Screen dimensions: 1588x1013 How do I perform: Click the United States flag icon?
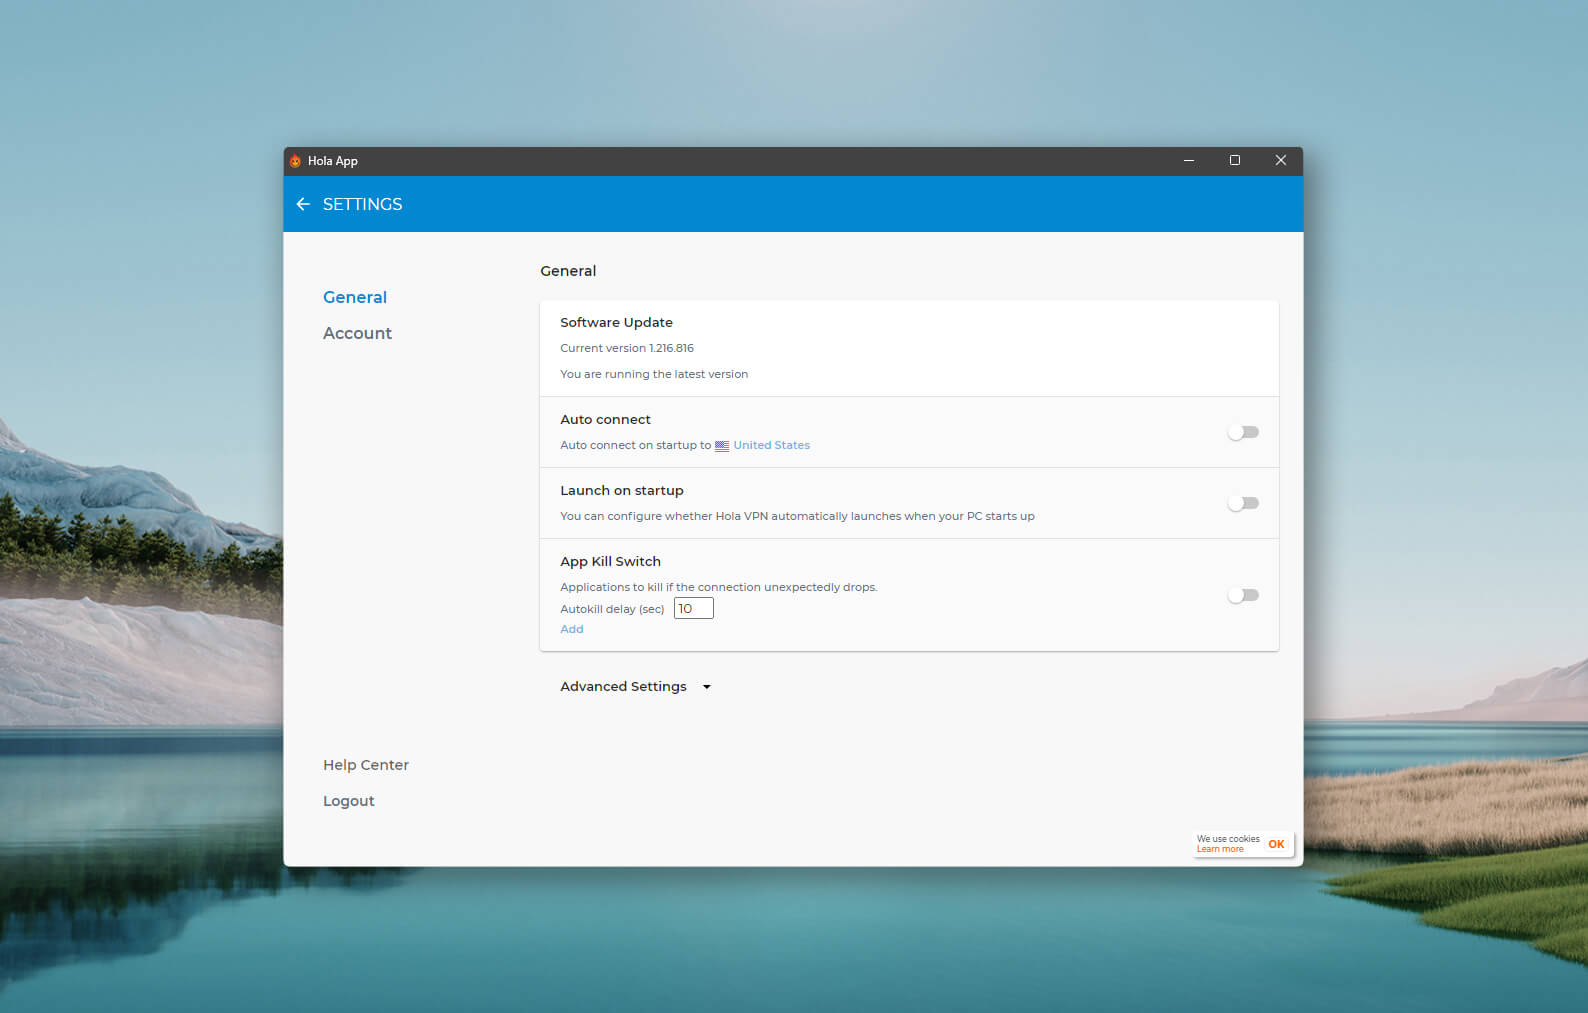722,446
